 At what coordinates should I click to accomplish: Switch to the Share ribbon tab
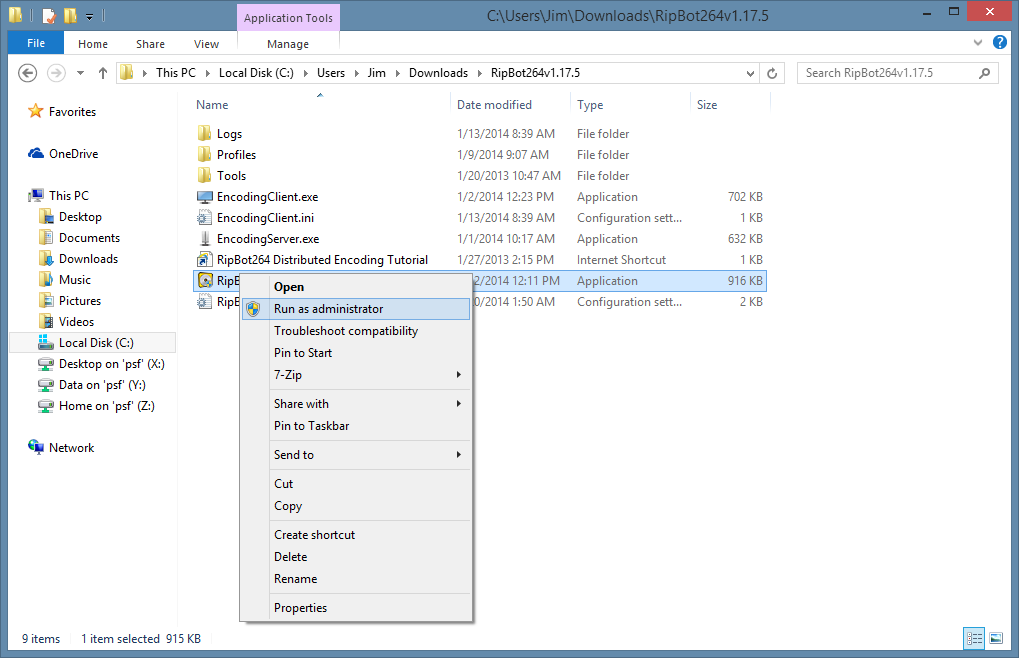click(150, 44)
